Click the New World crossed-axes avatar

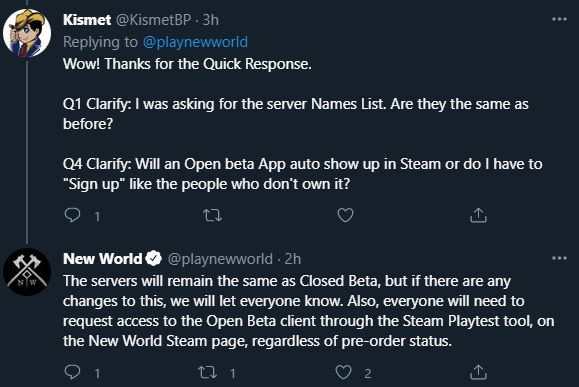27,272
